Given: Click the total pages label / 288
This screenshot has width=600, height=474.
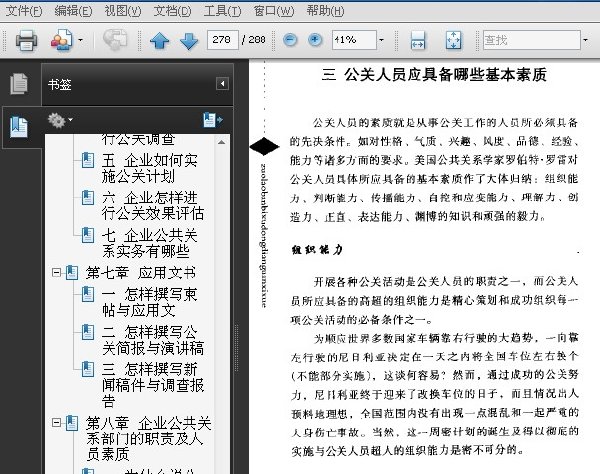Looking at the screenshot, I should tap(254, 39).
